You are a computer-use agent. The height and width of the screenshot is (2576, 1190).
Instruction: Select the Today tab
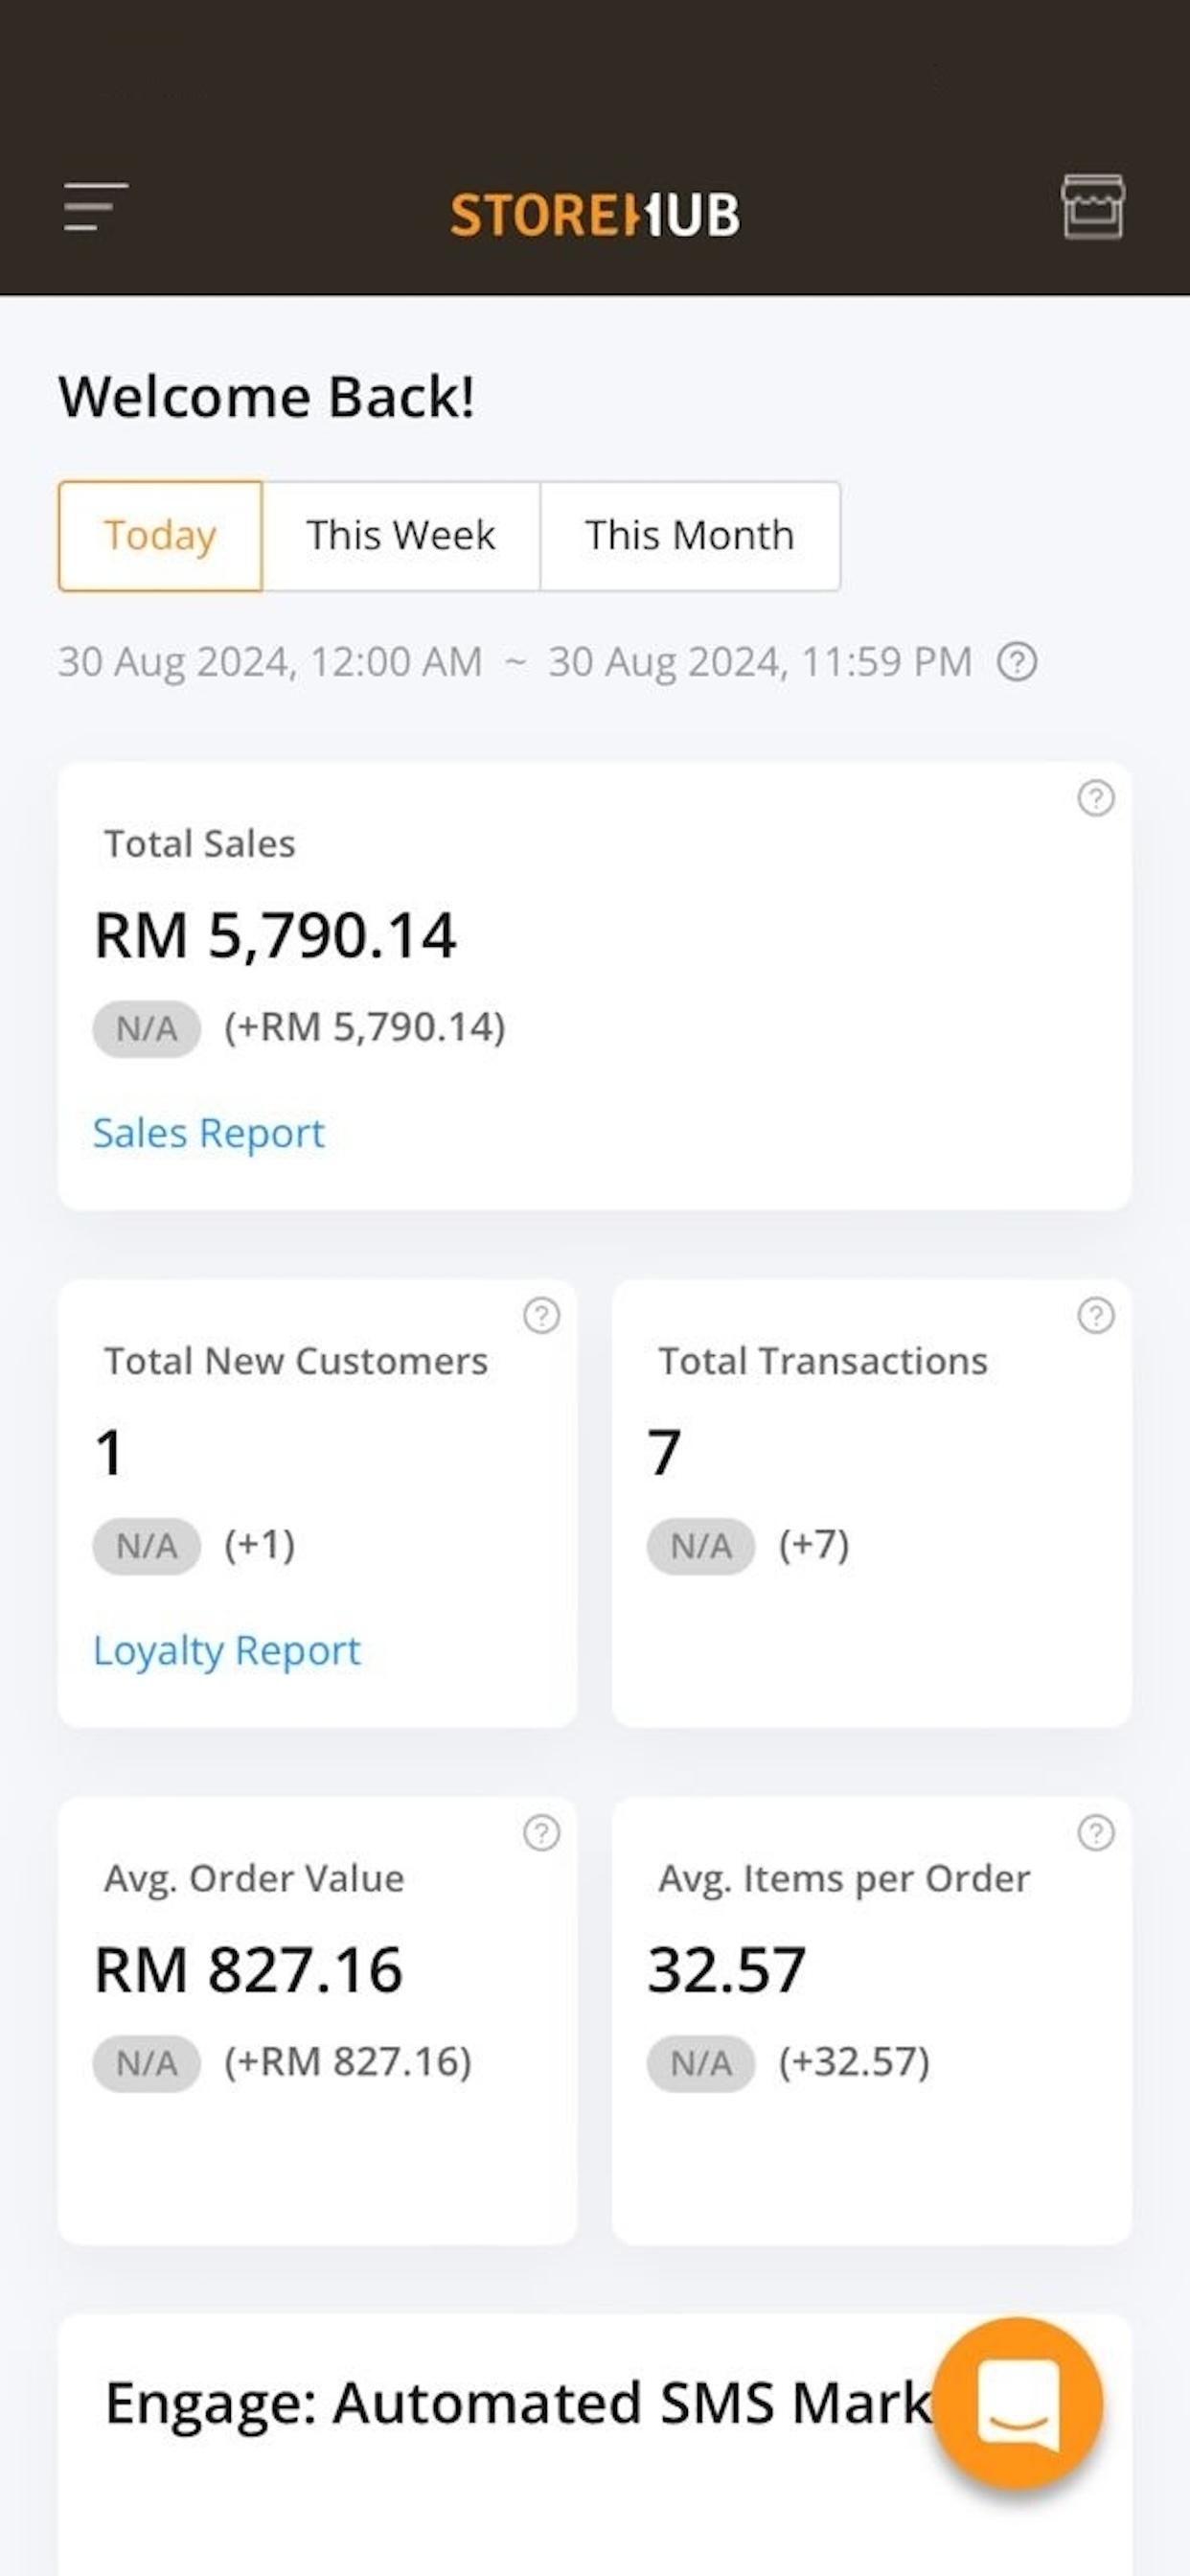[160, 536]
